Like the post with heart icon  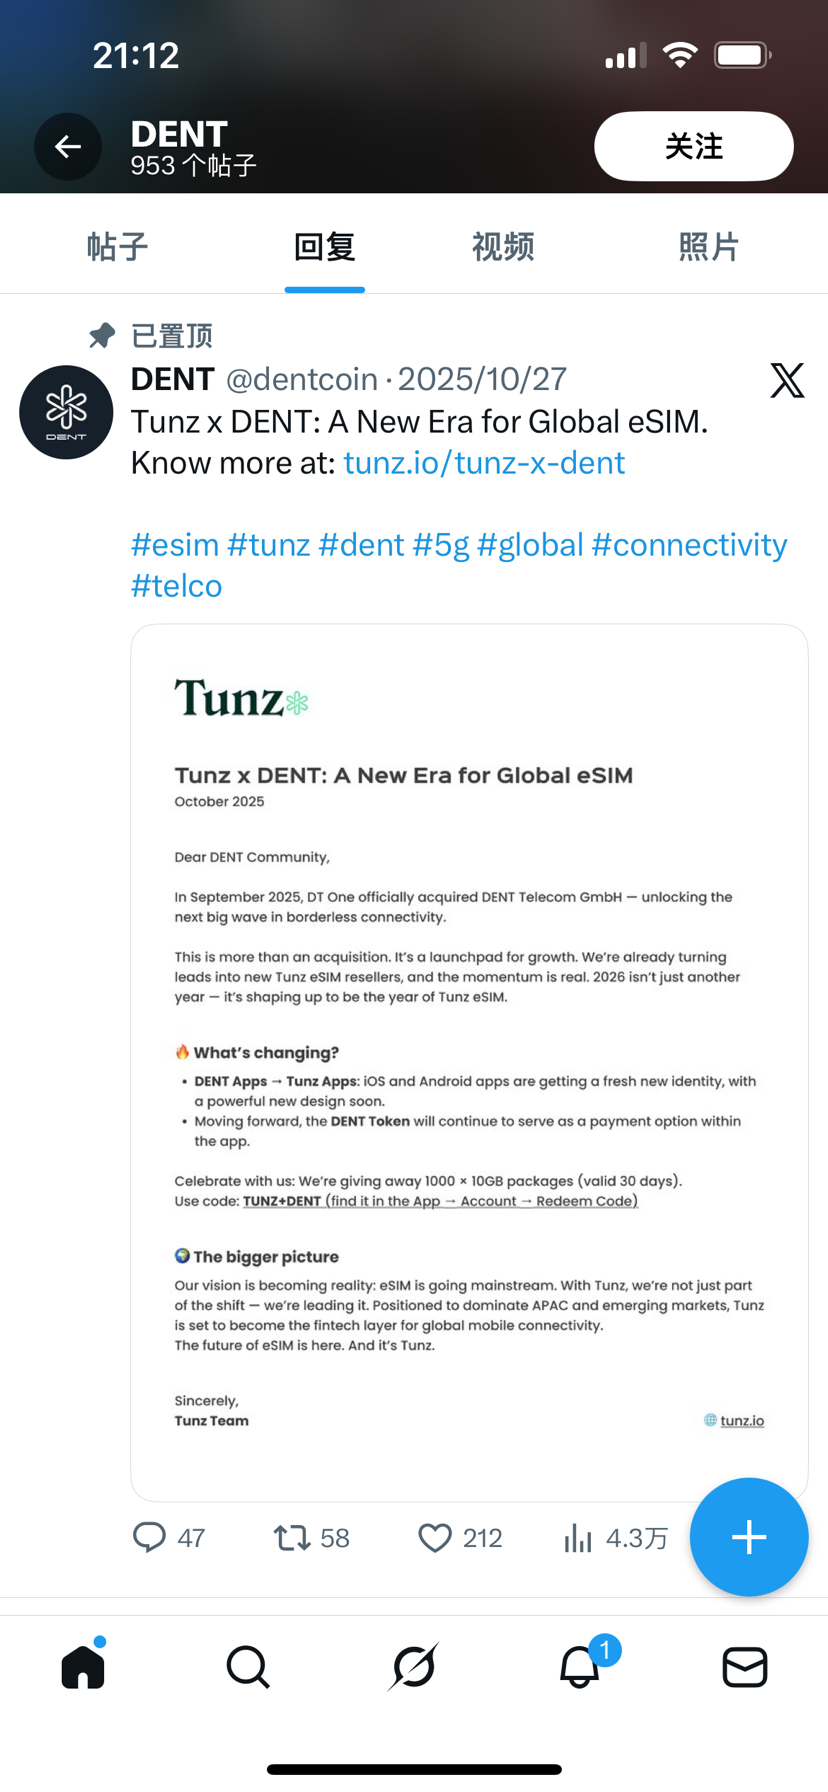pyautogui.click(x=435, y=1537)
